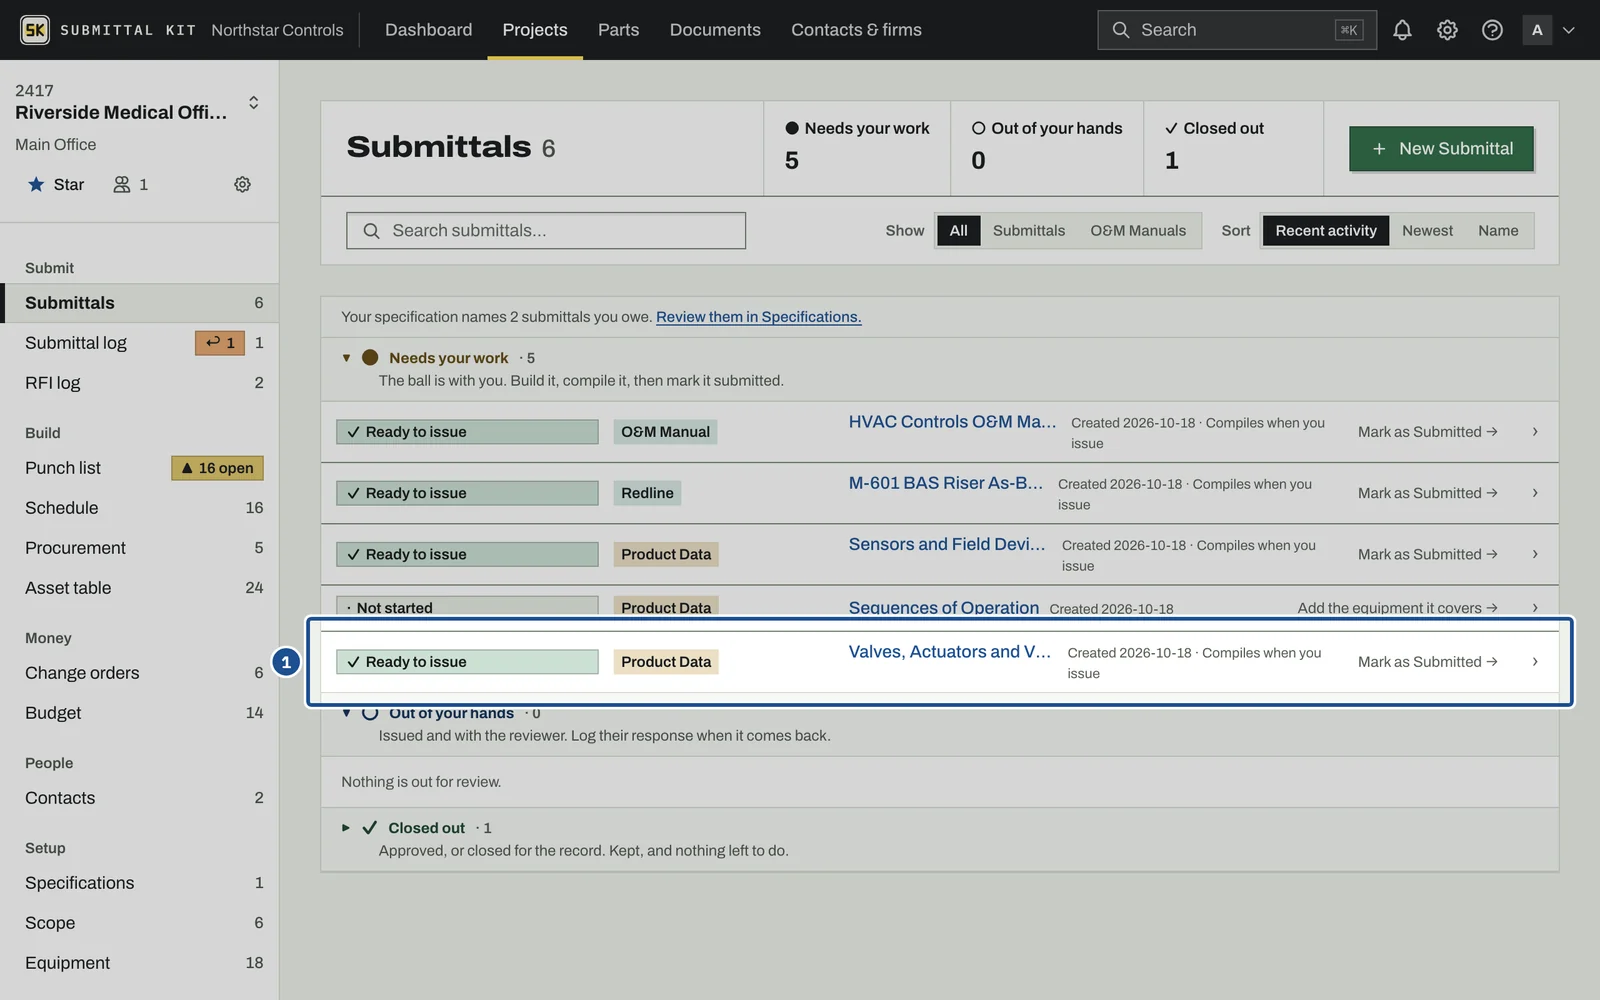The image size is (1600, 1000).
Task: Click the Redline type tag
Action: (x=647, y=493)
